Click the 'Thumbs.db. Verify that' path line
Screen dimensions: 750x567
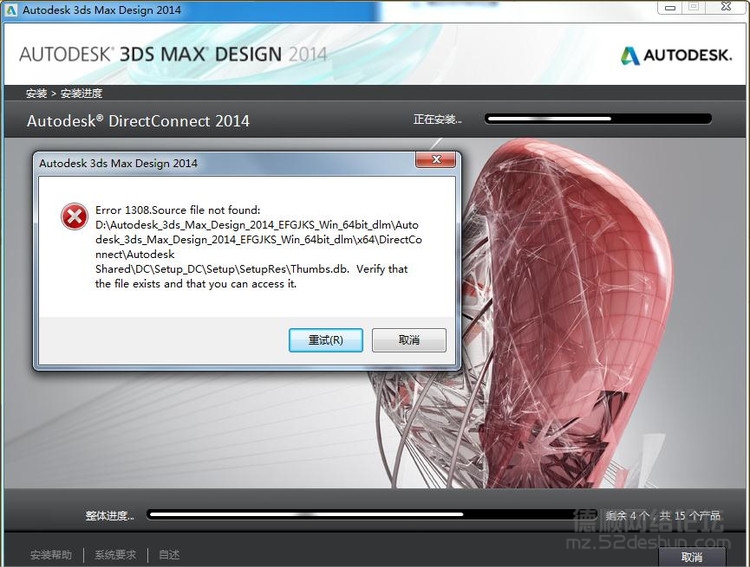(251, 269)
